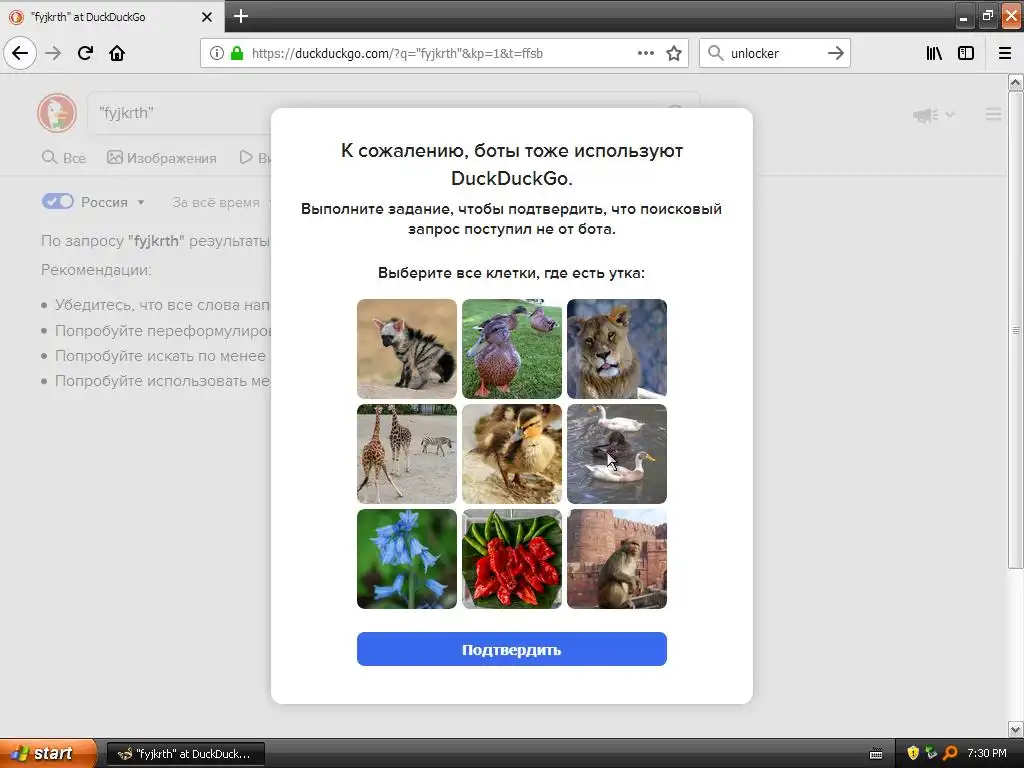
Task: Select the red peppers image
Action: 511,559
